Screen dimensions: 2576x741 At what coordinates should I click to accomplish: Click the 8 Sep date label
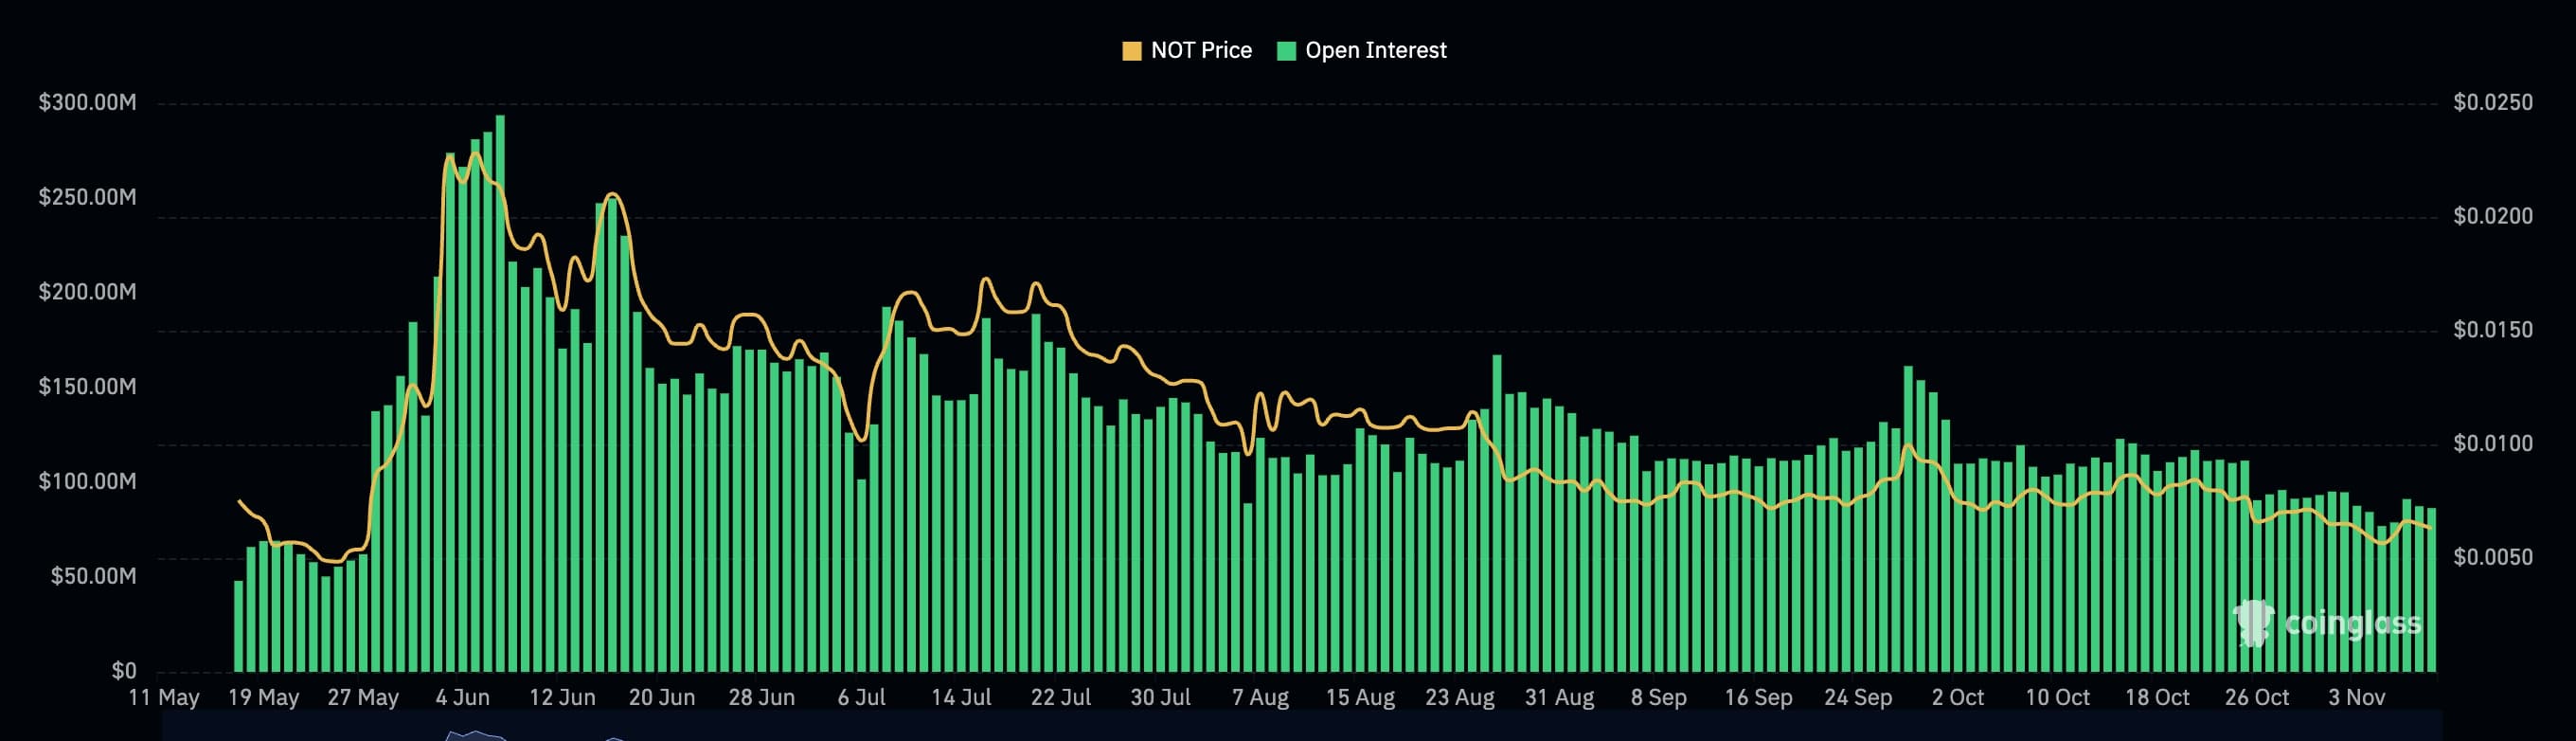(1659, 698)
